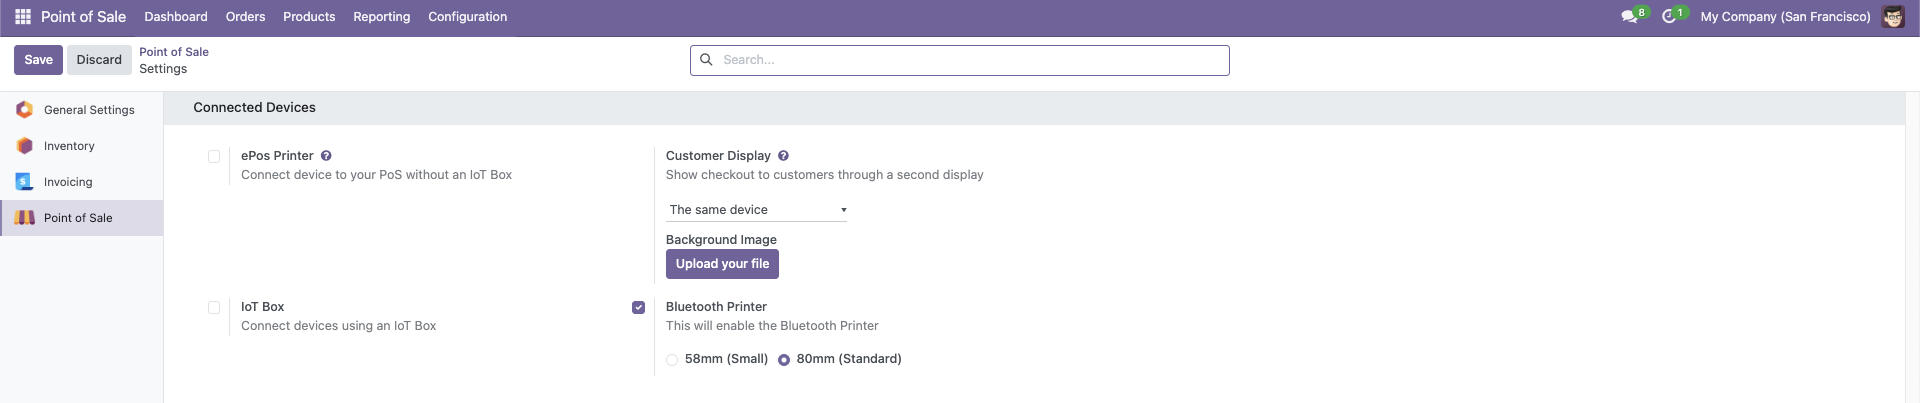Image resolution: width=1920 pixels, height=403 pixels.
Task: Click the Save button
Action: (x=39, y=60)
